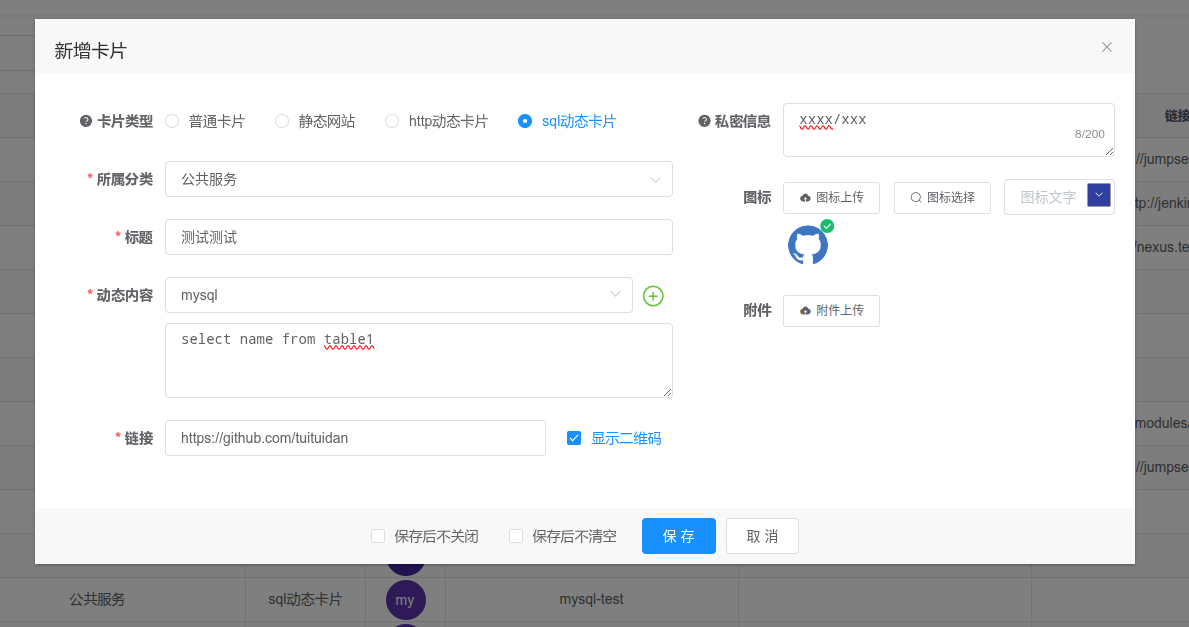Click the 图标上传 button

(831, 198)
